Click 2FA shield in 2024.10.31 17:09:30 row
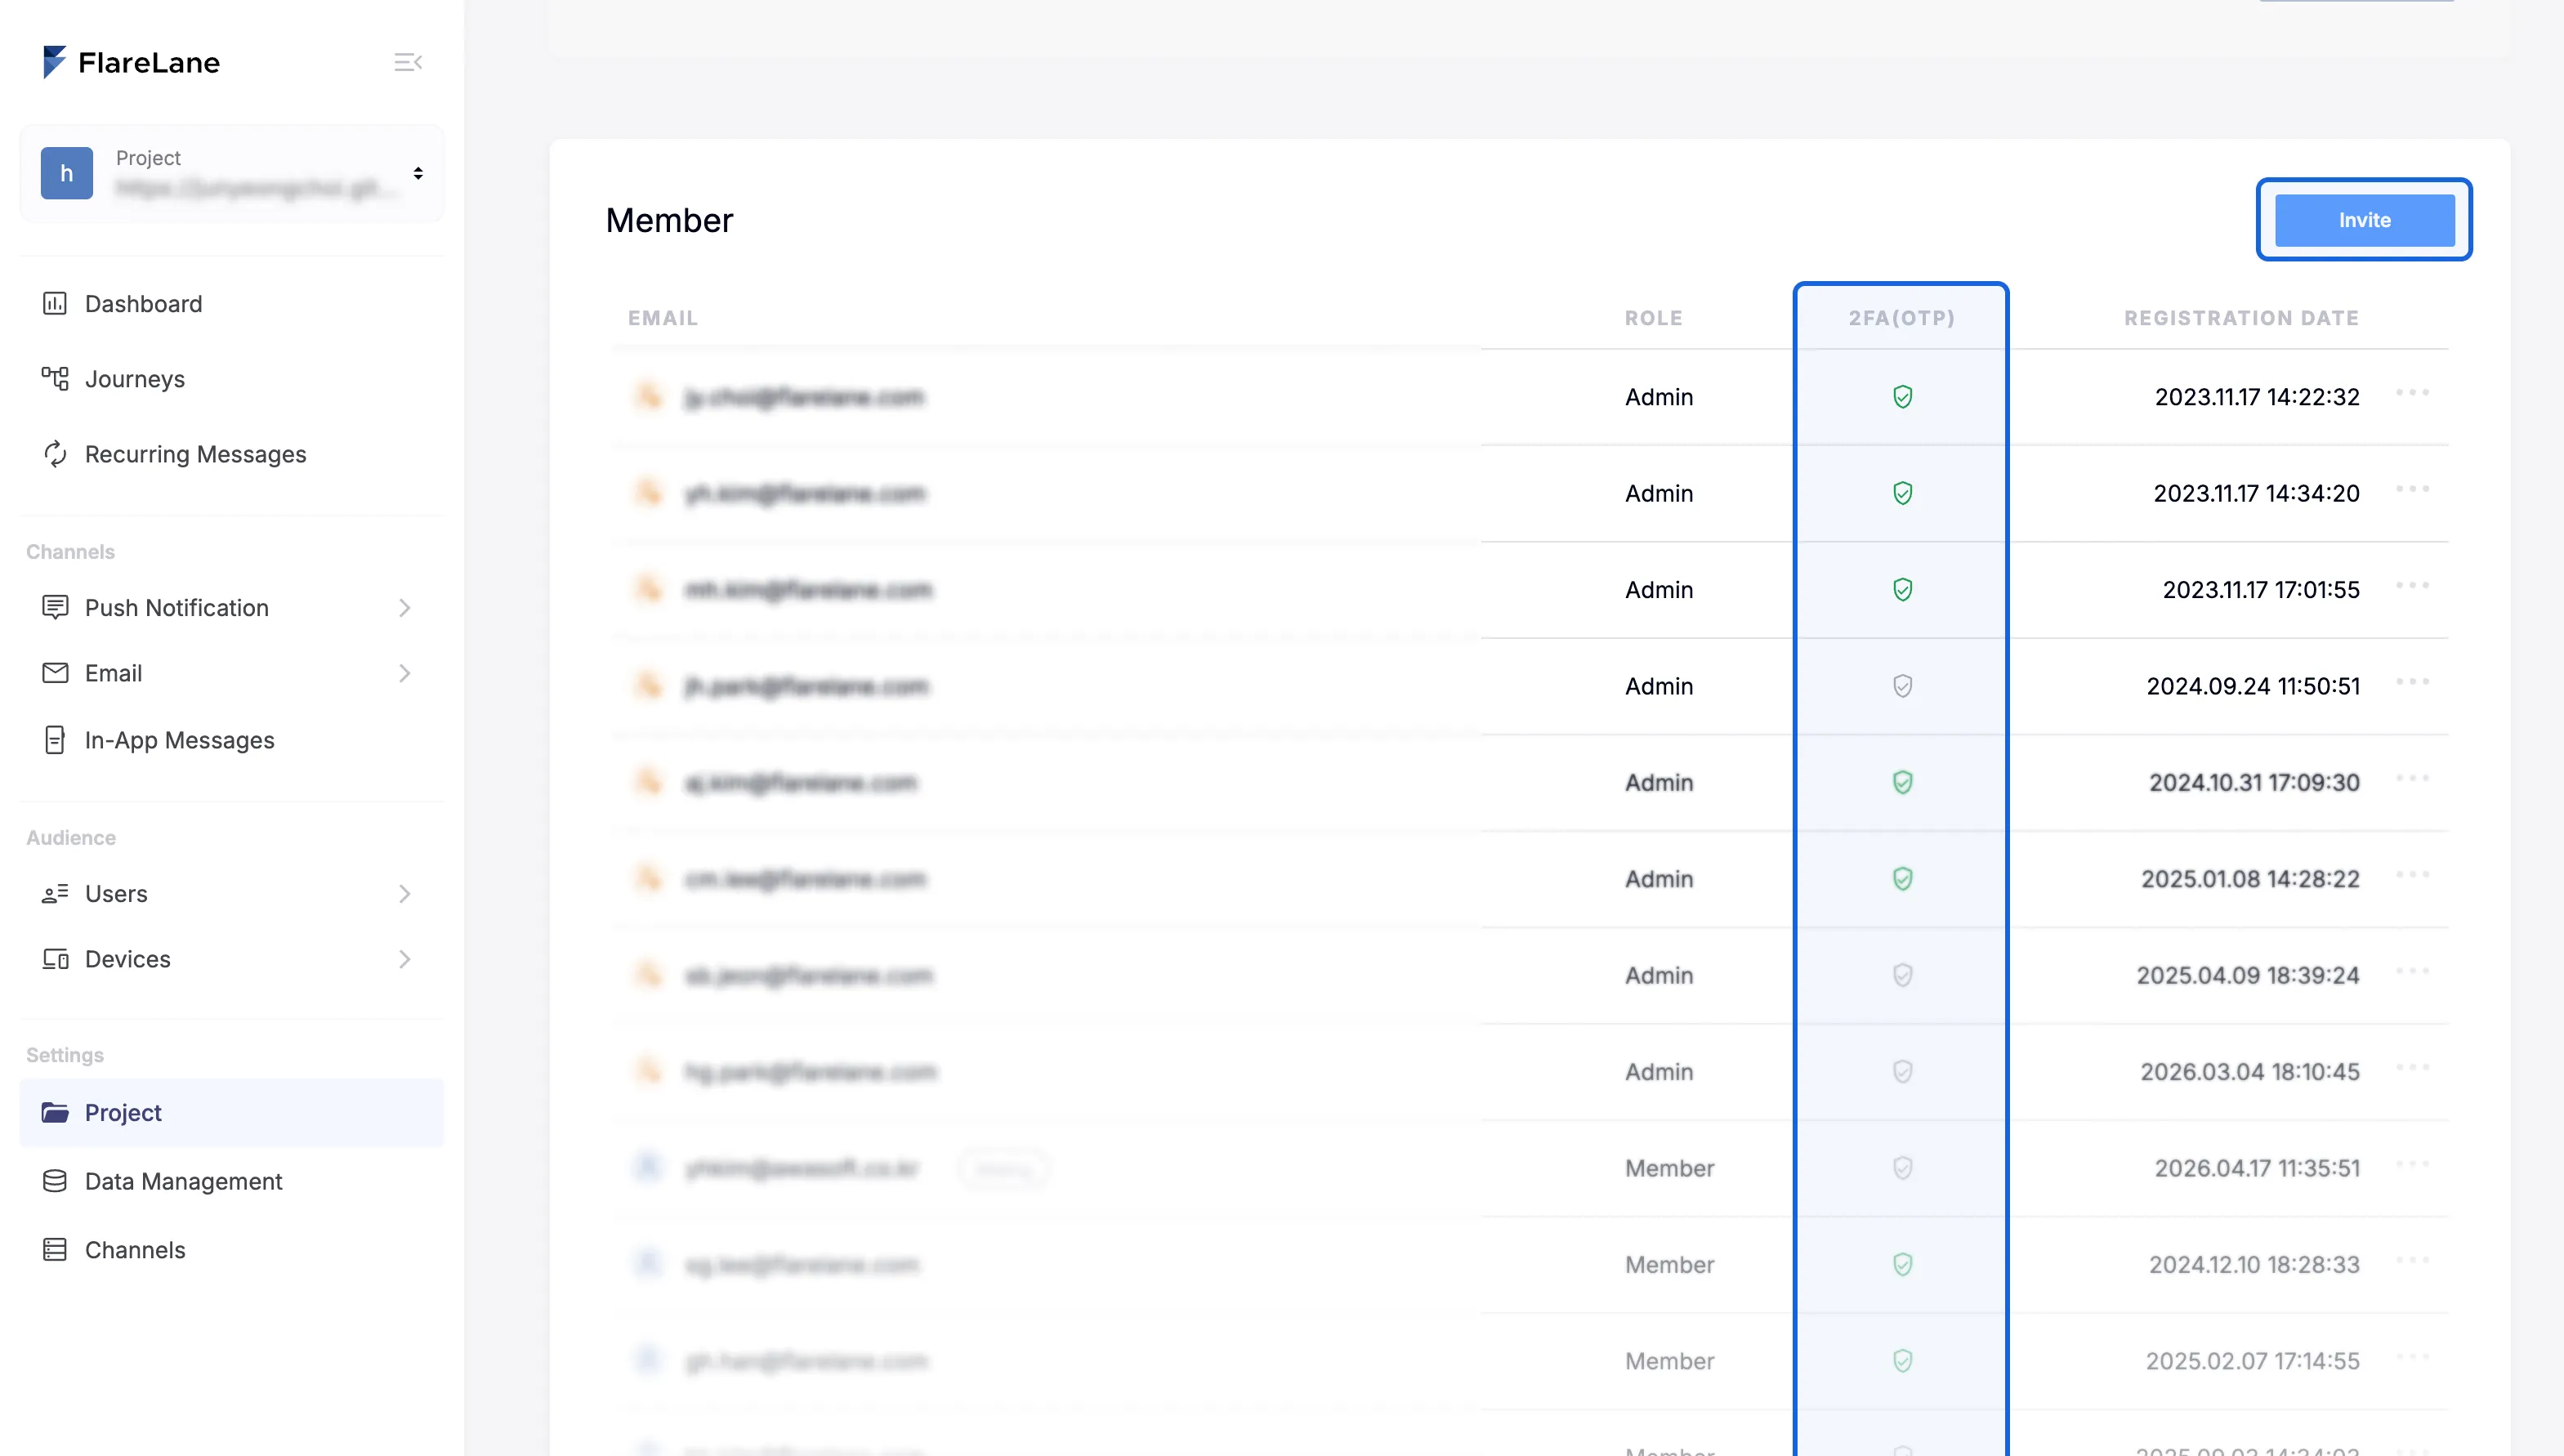The width and height of the screenshot is (2564, 1456). (x=1902, y=782)
